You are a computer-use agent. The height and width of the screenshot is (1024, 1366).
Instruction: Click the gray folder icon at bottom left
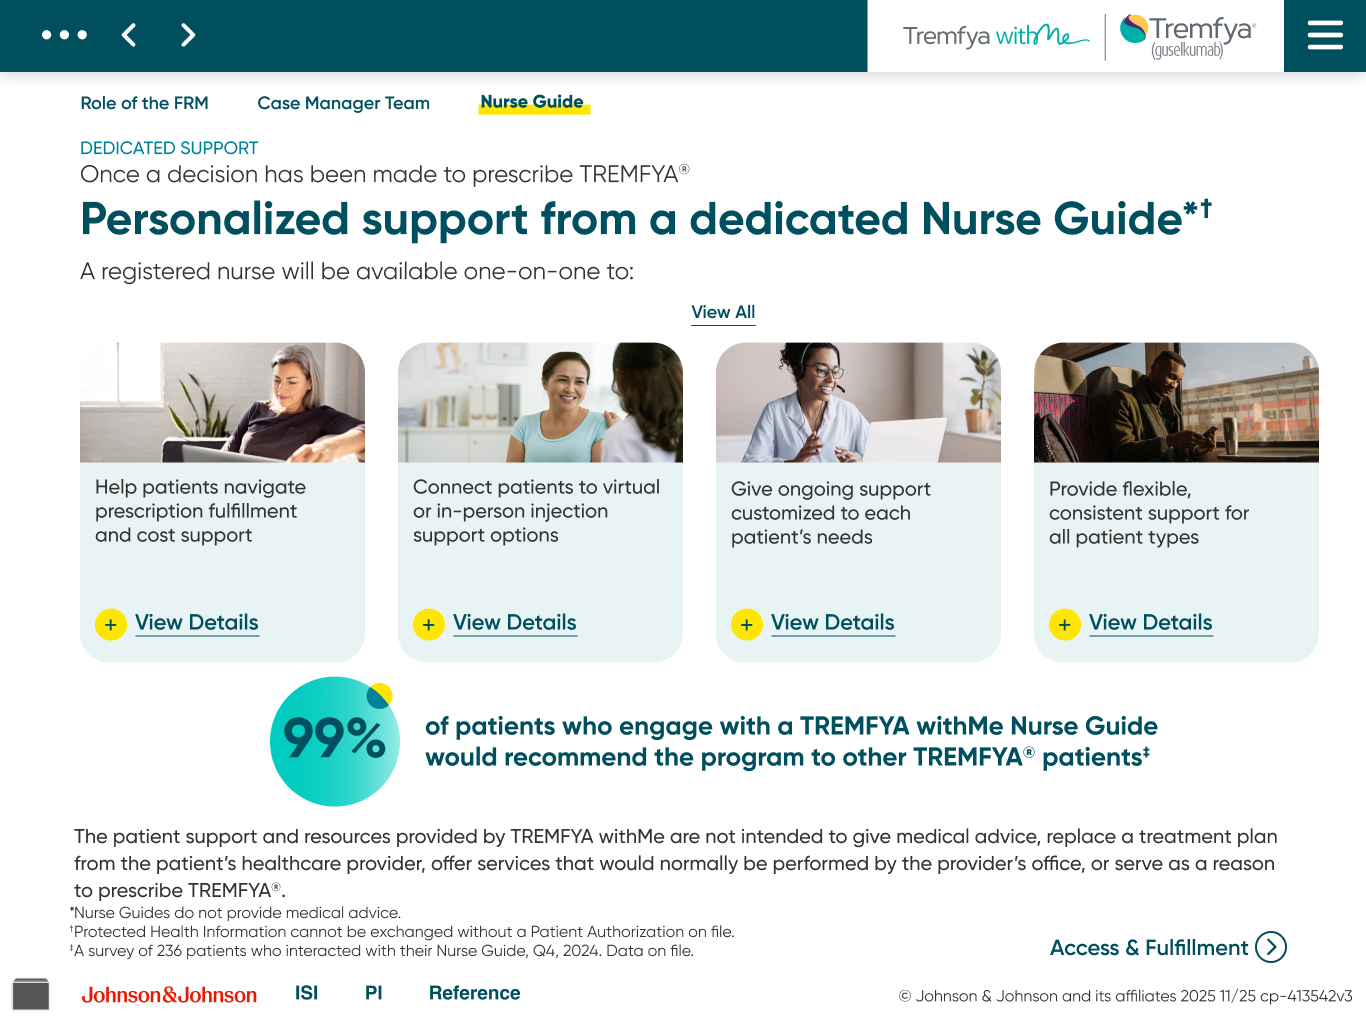click(x=31, y=994)
